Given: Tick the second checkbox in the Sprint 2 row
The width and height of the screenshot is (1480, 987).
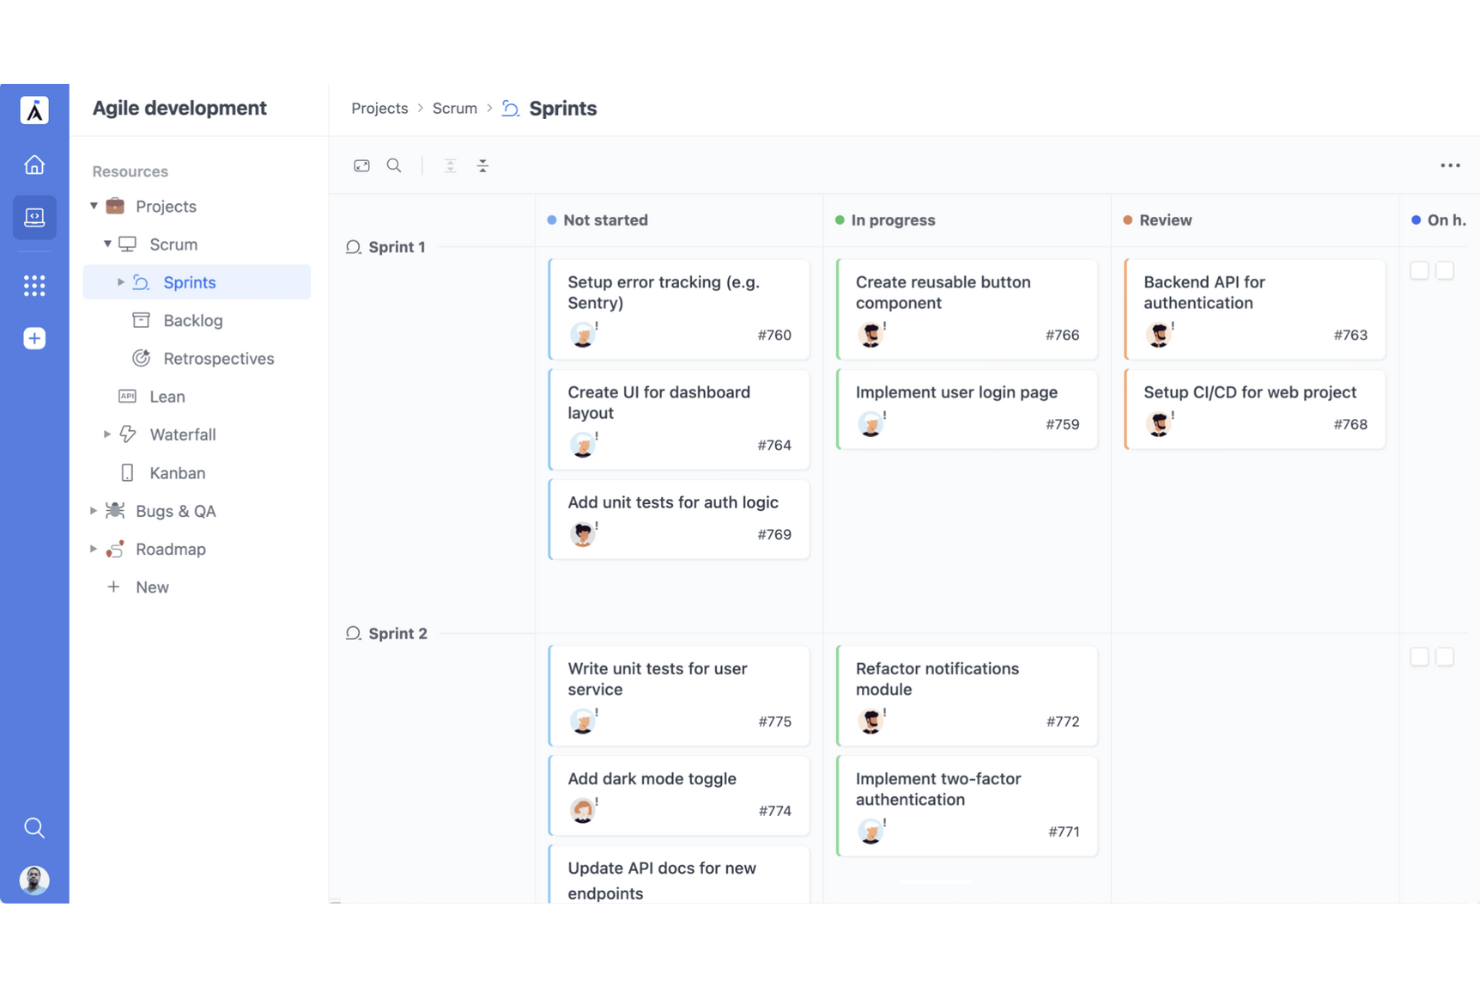Looking at the screenshot, I should pyautogui.click(x=1444, y=656).
